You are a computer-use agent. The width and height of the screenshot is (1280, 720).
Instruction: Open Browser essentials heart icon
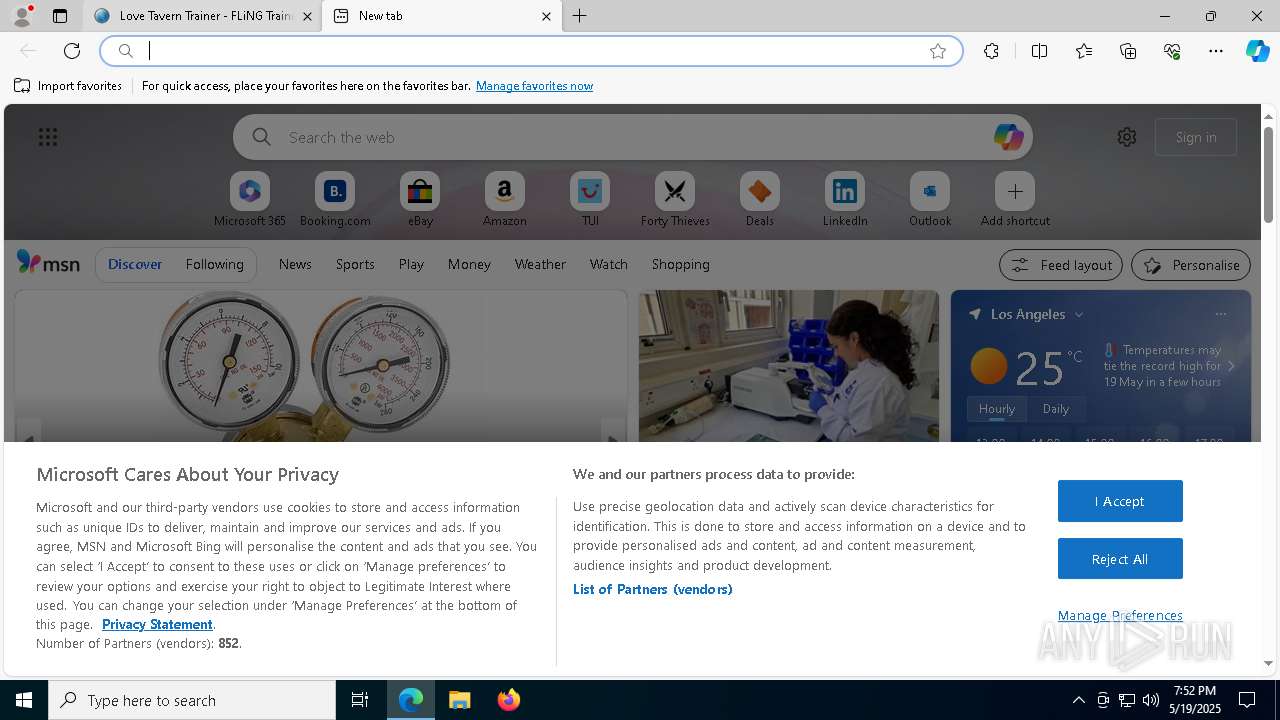click(x=1172, y=51)
